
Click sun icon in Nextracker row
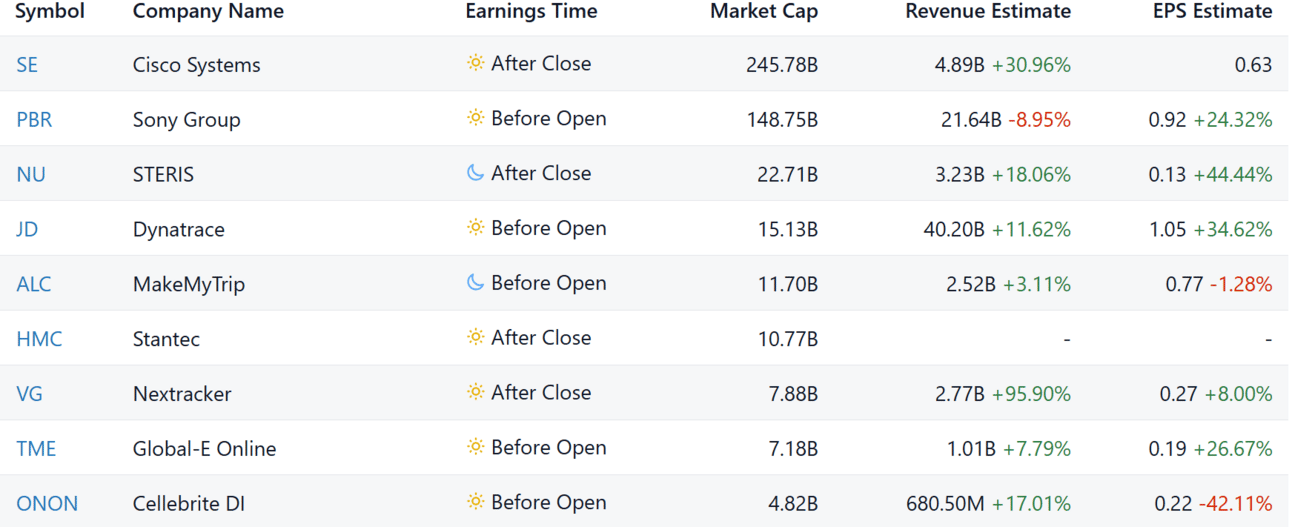(x=475, y=393)
